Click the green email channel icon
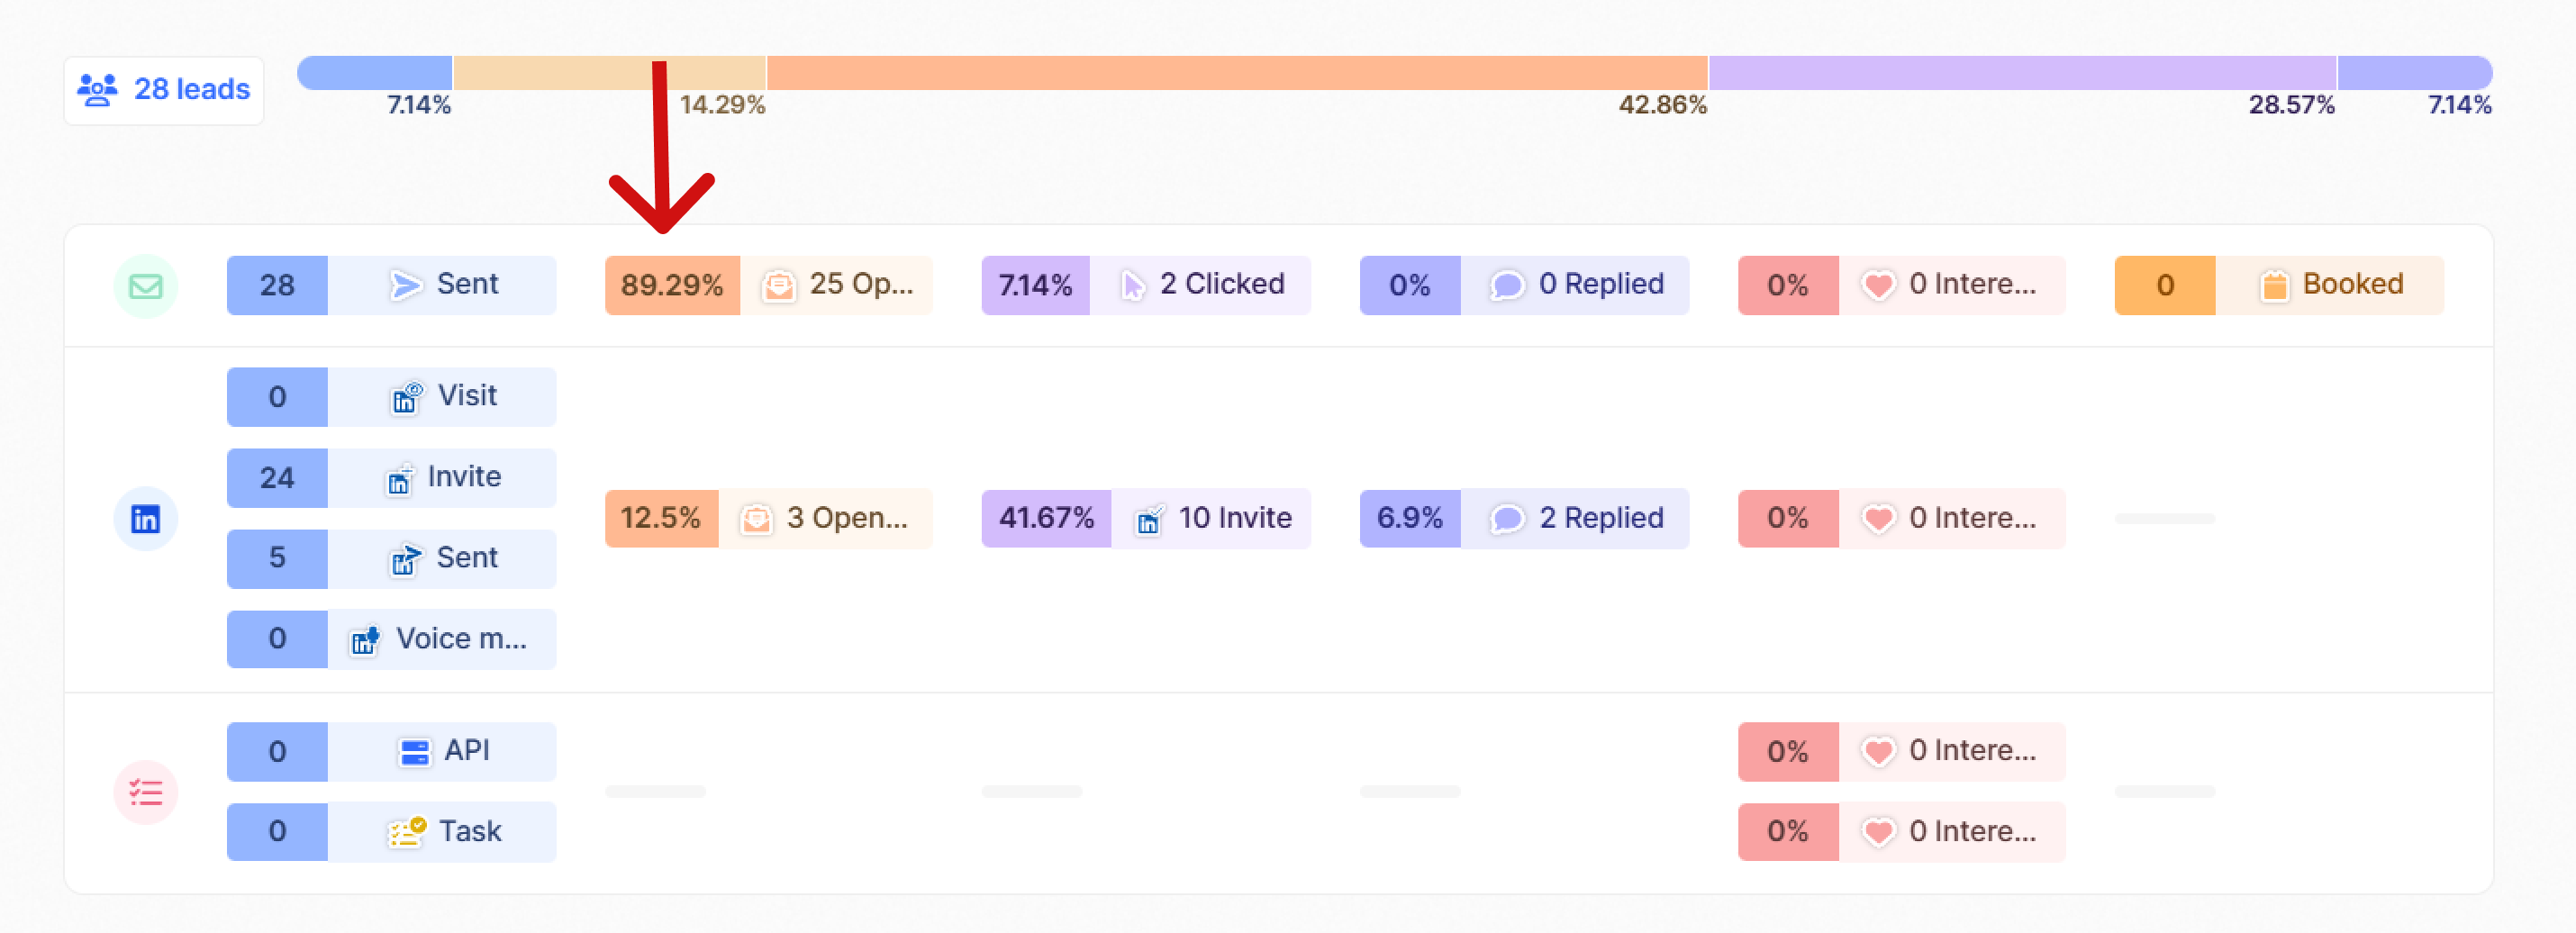Viewport: 2576px width, 933px height. pyautogui.click(x=145, y=286)
